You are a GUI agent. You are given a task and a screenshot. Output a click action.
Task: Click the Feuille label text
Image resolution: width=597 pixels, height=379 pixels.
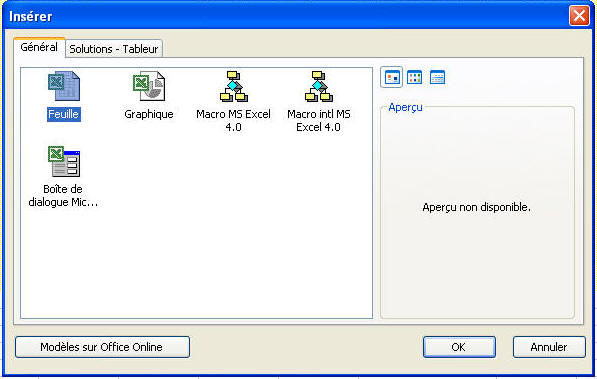pos(64,114)
